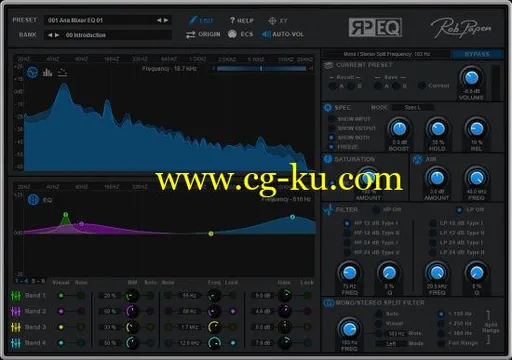Screen dimensions: 512x360
Task: Save to preset slot B
Action: point(396,86)
